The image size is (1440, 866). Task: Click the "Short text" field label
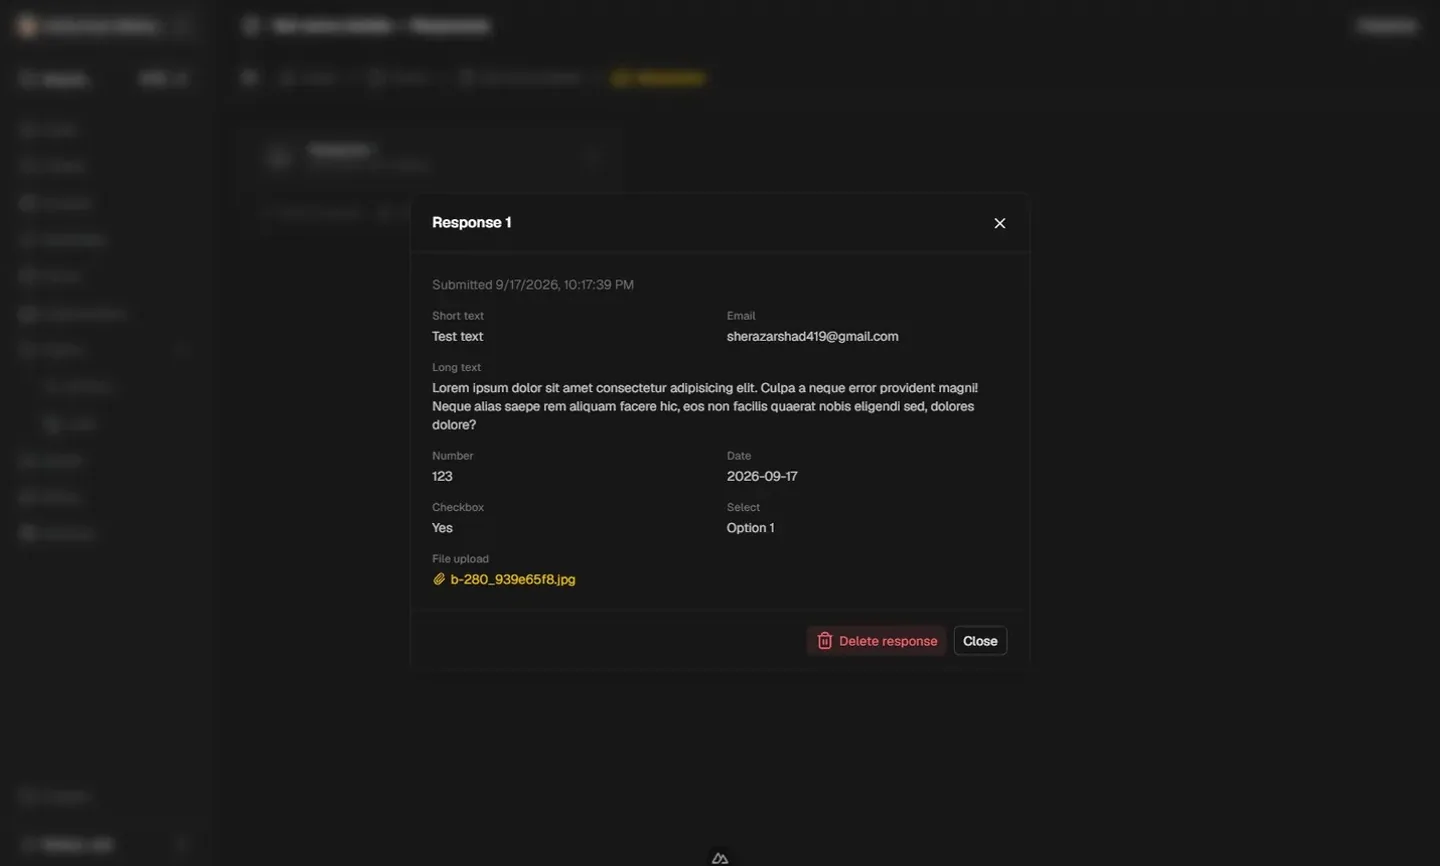[458, 316]
